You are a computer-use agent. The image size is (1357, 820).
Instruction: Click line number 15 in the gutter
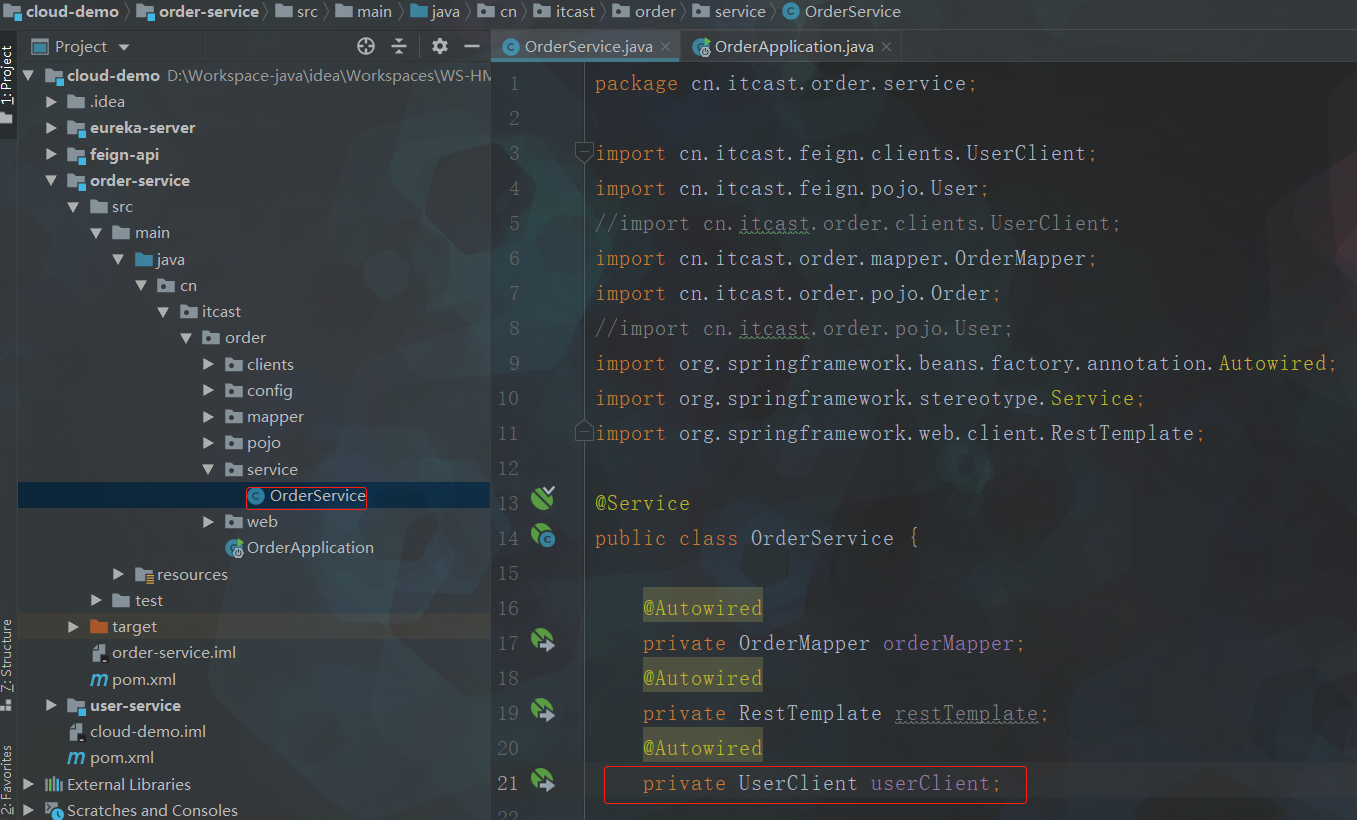[x=508, y=573]
